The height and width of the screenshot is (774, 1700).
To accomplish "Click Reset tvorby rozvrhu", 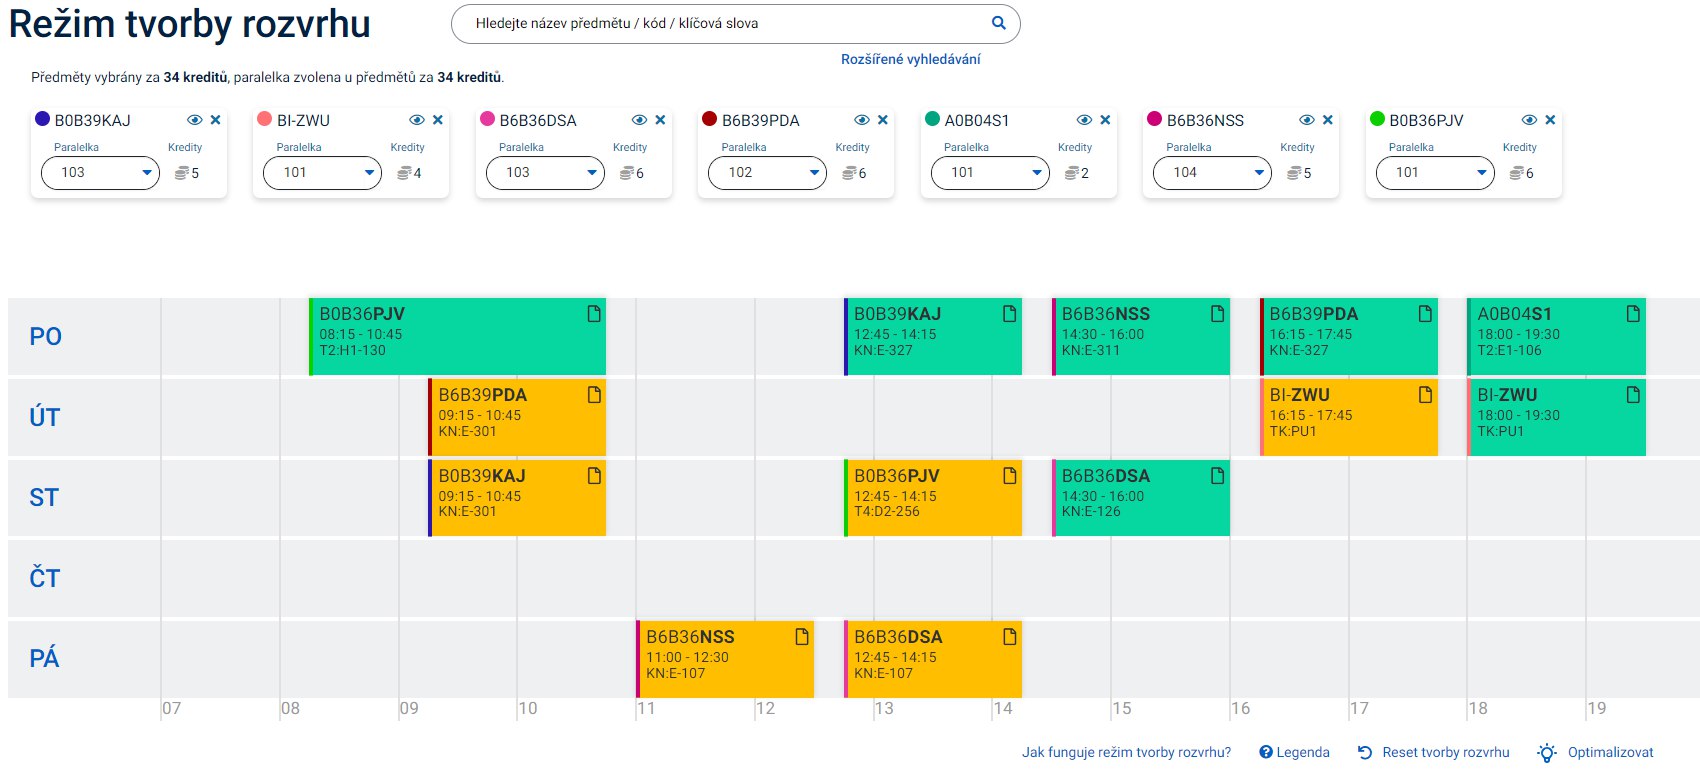I will 1434,752.
